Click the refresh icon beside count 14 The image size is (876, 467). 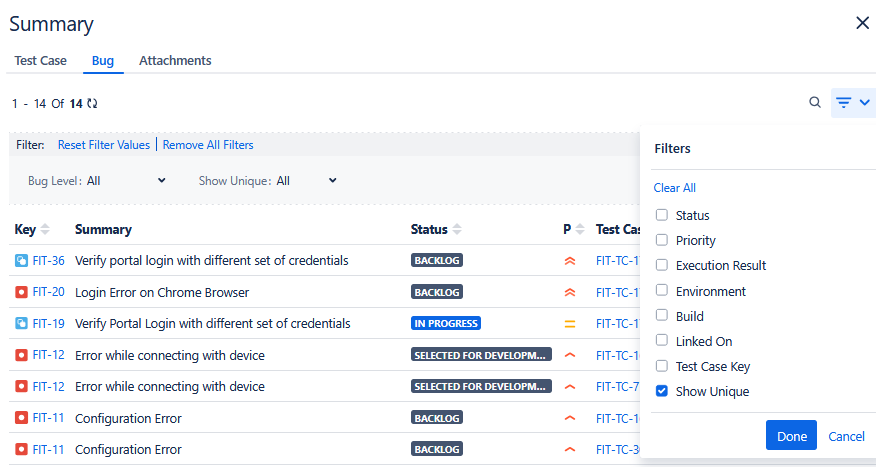click(x=93, y=103)
